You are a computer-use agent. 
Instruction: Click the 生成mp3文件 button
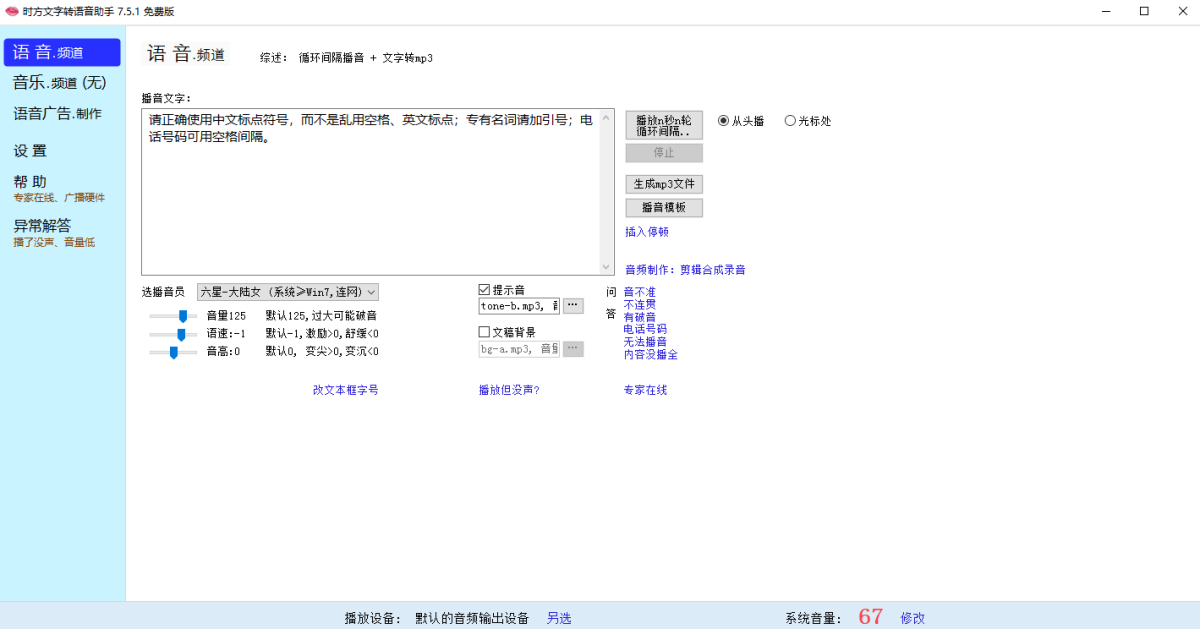click(x=663, y=184)
